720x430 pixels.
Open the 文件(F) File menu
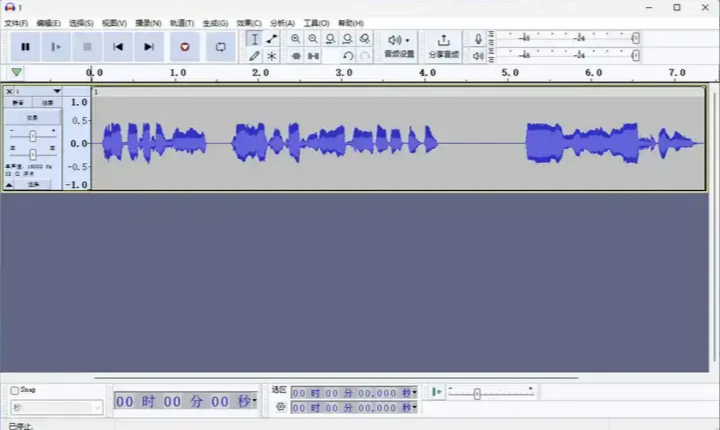(x=17, y=22)
